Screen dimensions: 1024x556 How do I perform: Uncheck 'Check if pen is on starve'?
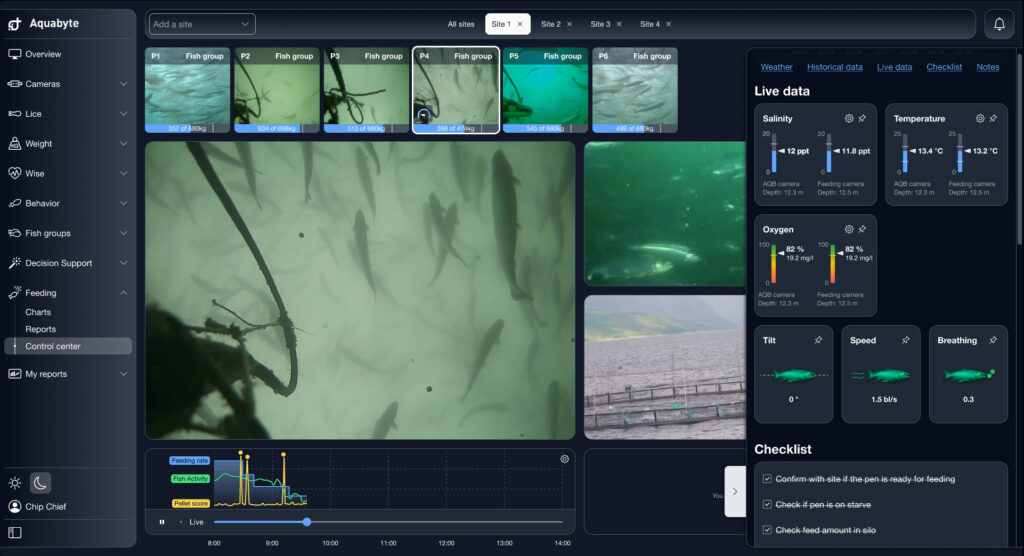tap(767, 504)
